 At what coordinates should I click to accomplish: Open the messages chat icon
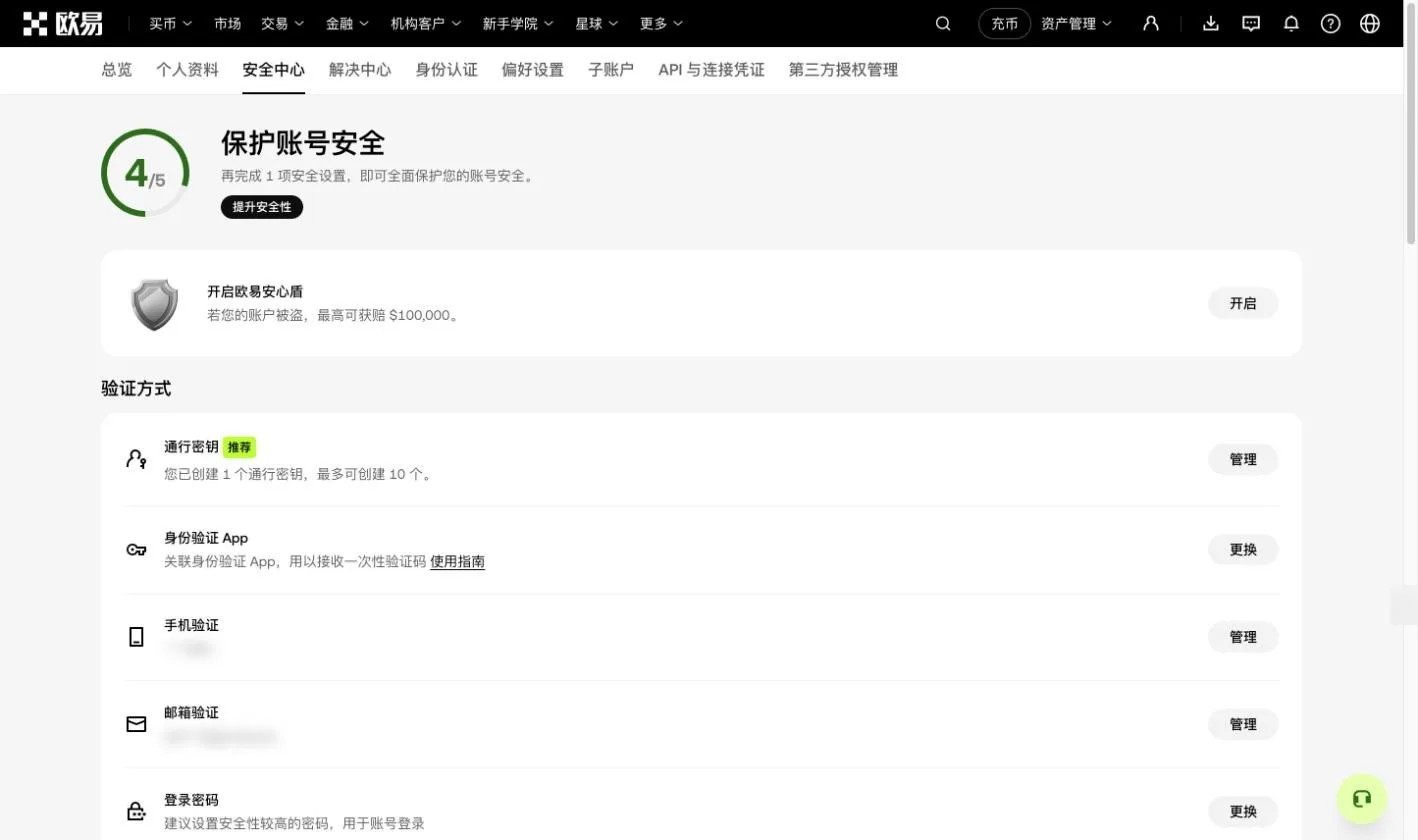click(1251, 23)
